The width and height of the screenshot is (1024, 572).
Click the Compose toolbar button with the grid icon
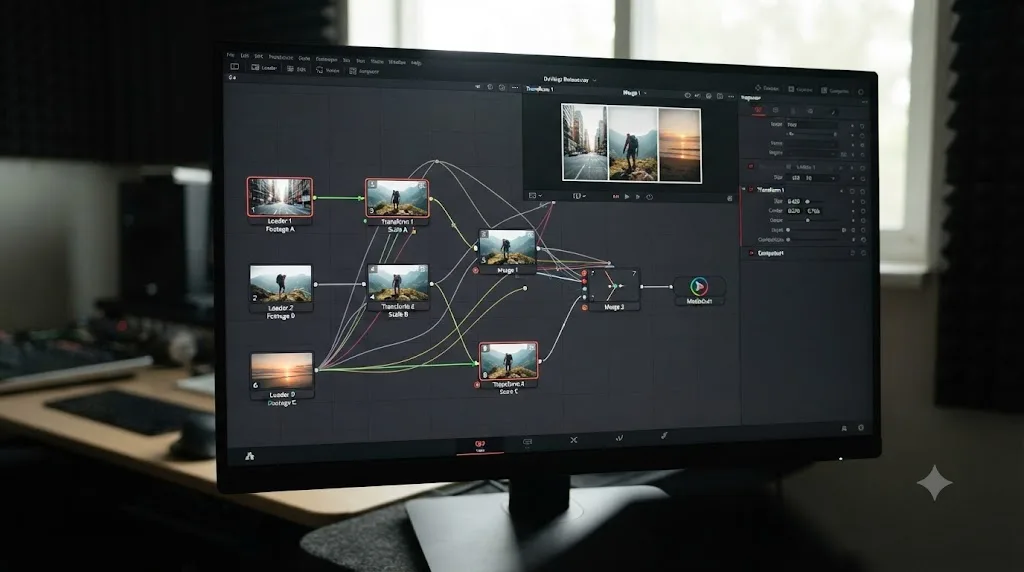coord(364,71)
